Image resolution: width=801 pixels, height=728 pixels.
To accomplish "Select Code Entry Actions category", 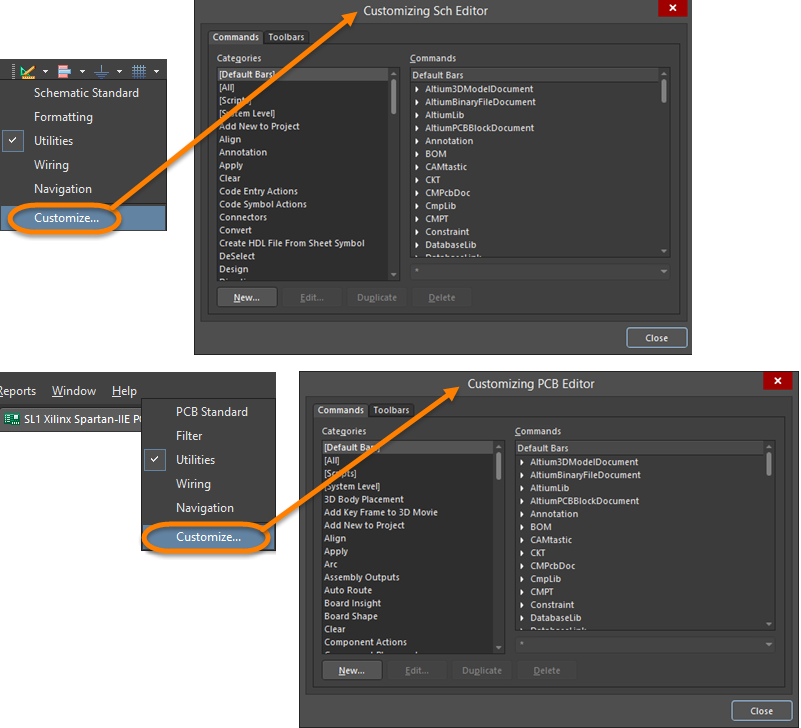I will [258, 191].
